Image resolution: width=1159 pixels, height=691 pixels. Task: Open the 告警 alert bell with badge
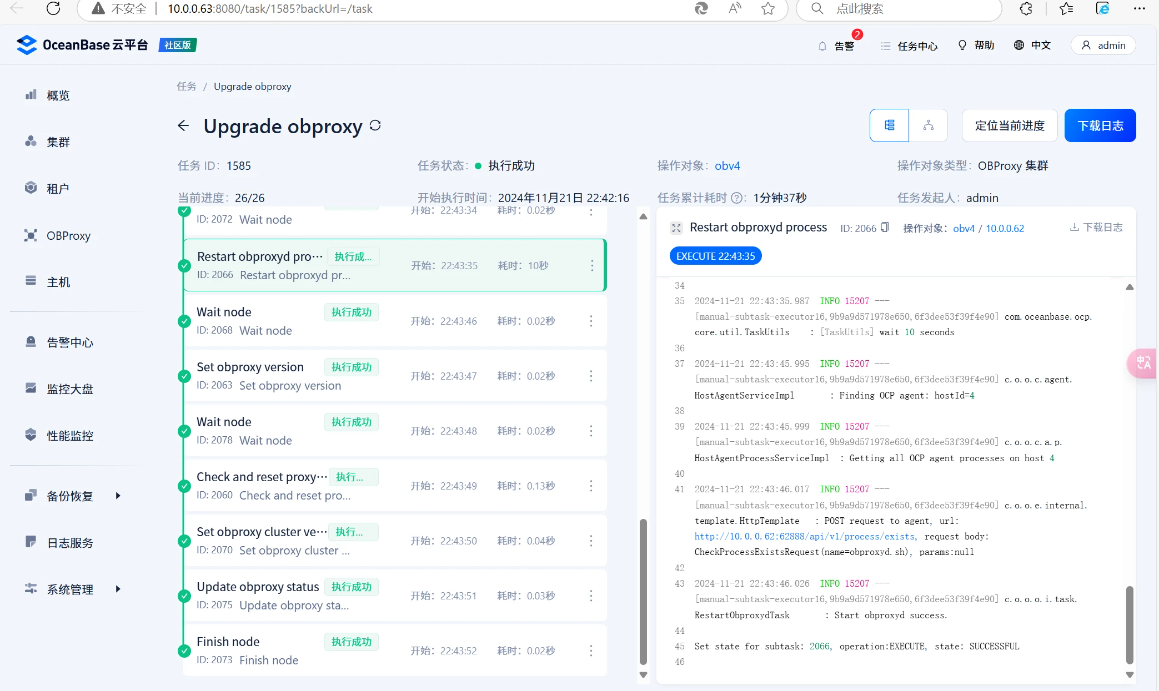(838, 44)
